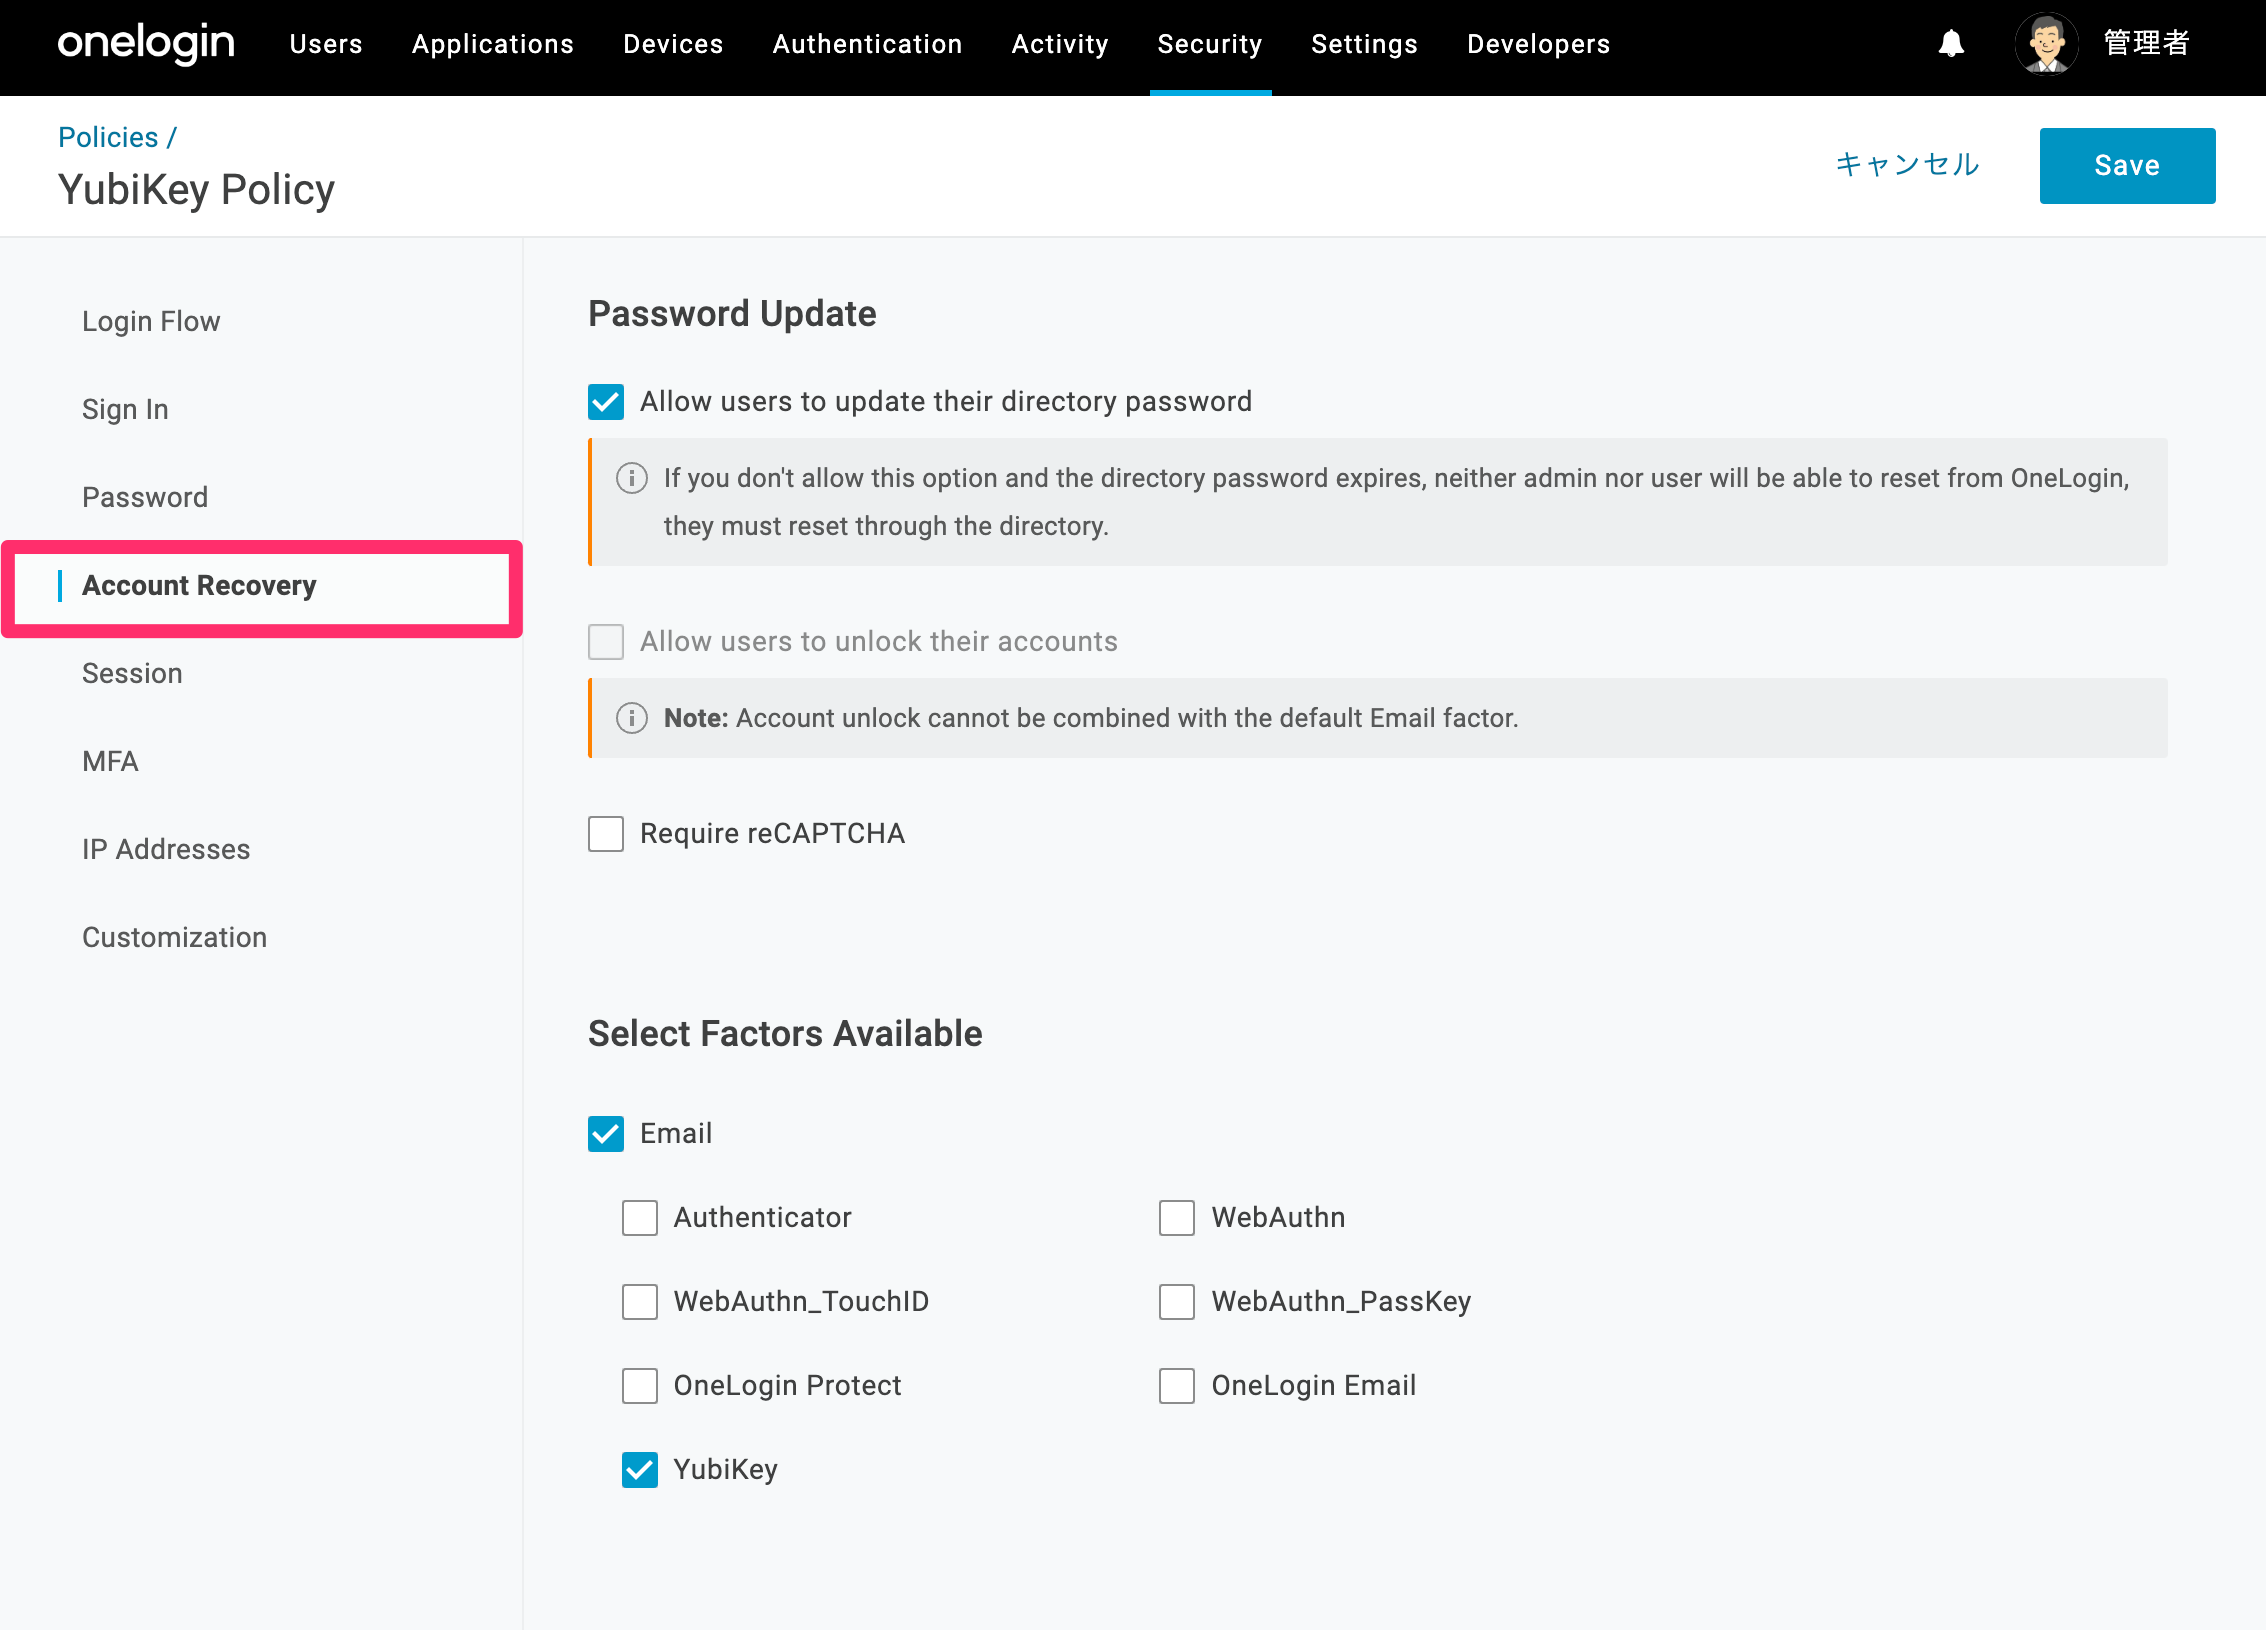The height and width of the screenshot is (1630, 2266).
Task: Switch to the MFA section
Action: coord(110,761)
